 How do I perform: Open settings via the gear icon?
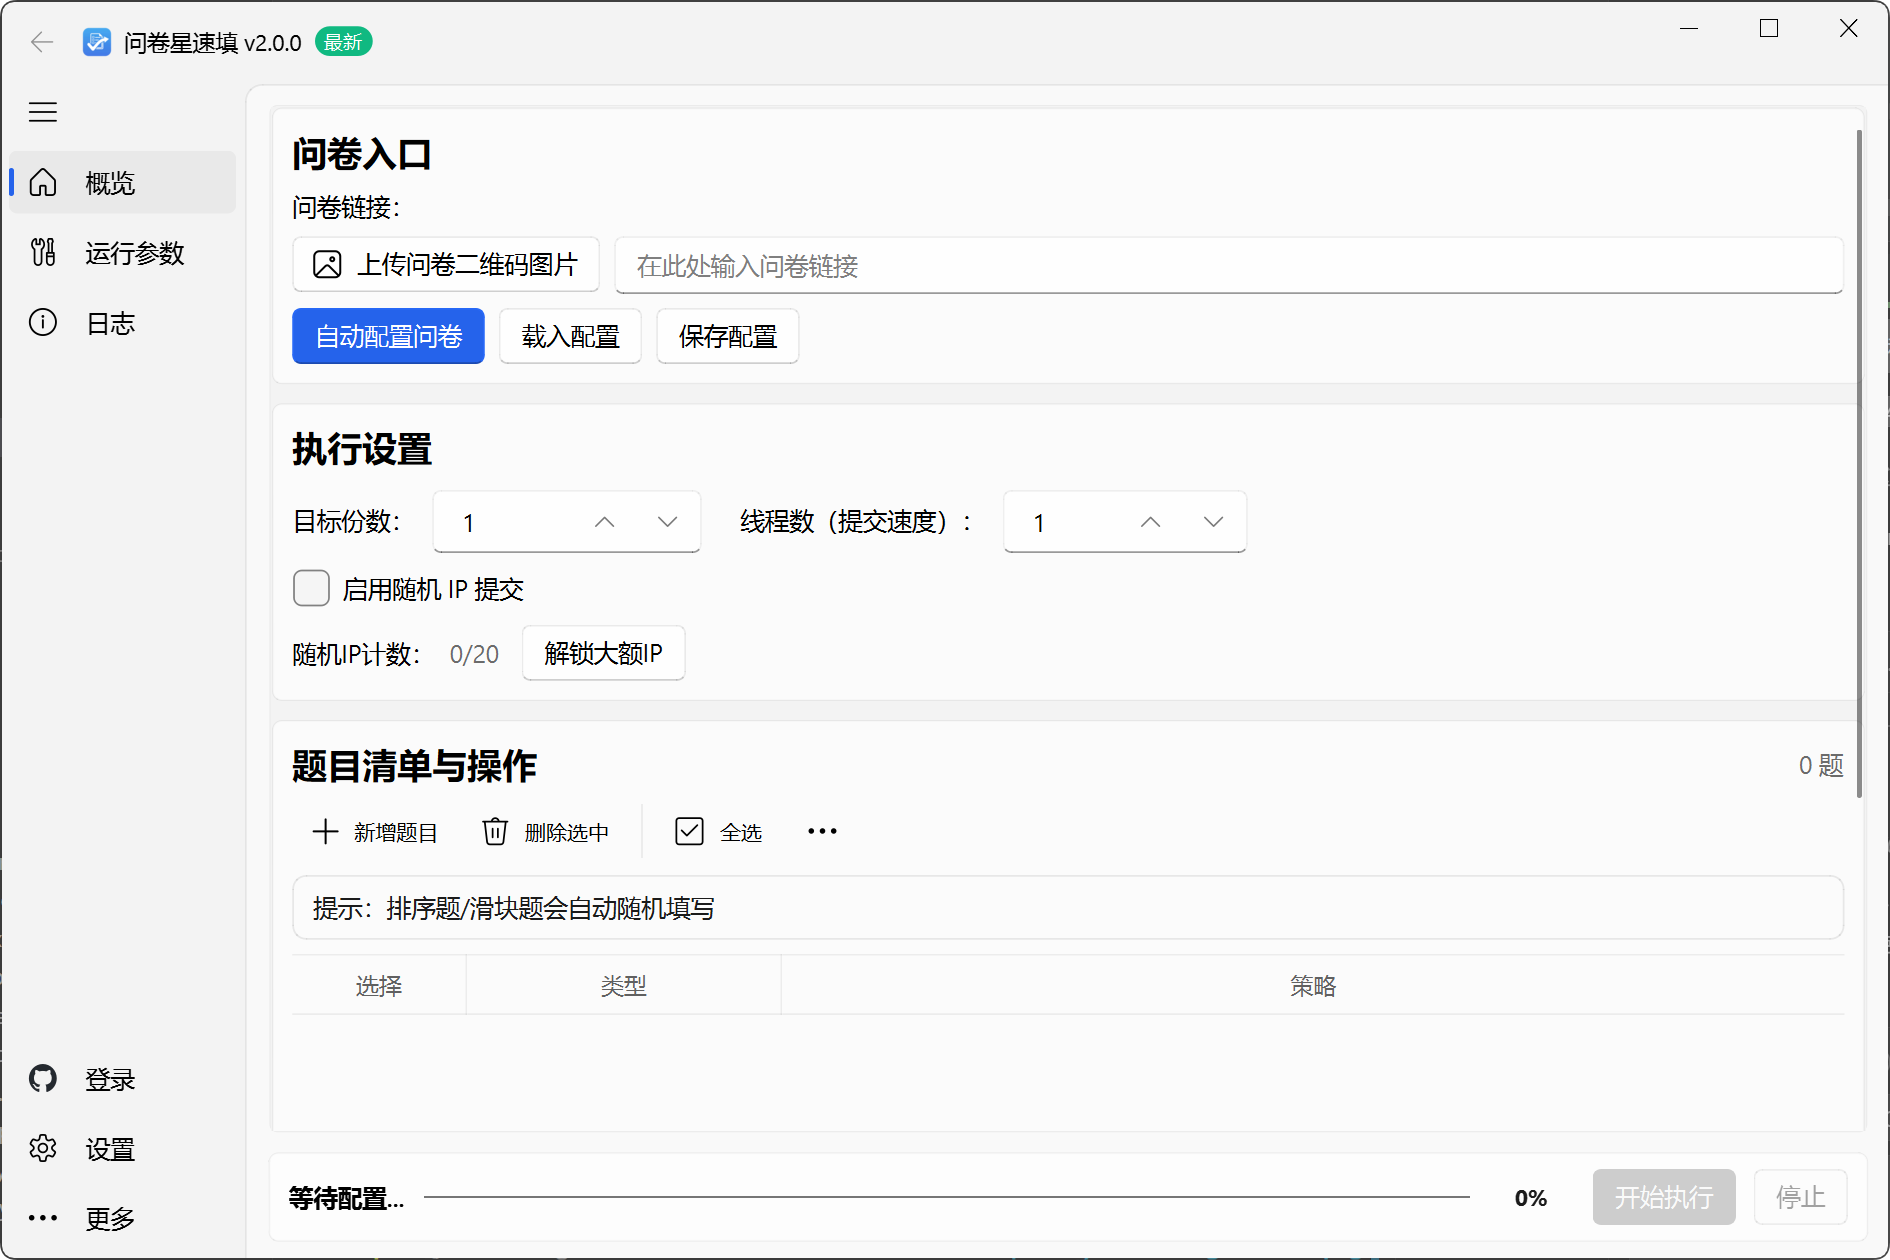point(42,1149)
